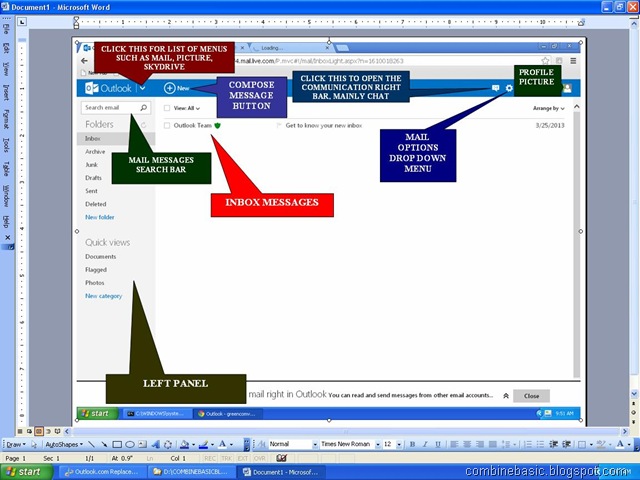
Task: Insert a Text Box from Drawing toolbar
Action: [142, 444]
